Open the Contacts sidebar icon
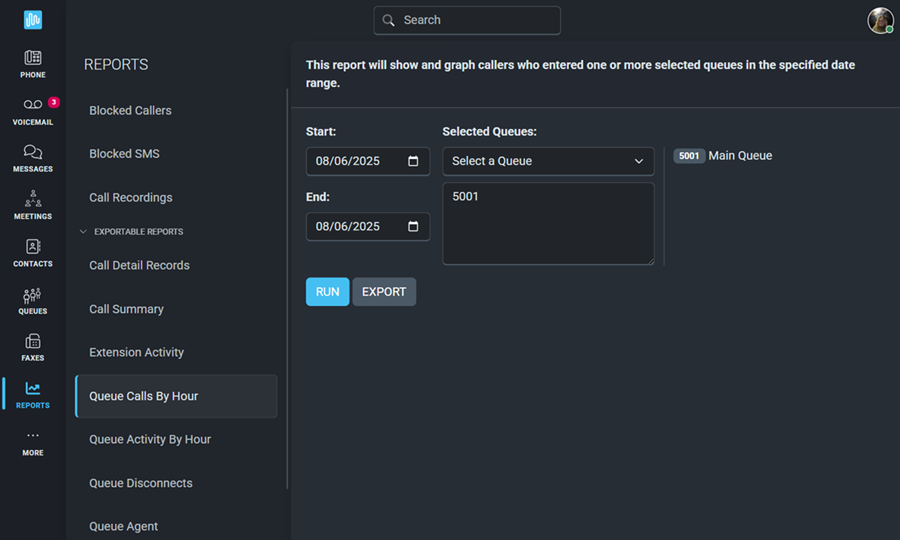This screenshot has height=540, width=900. click(33, 247)
